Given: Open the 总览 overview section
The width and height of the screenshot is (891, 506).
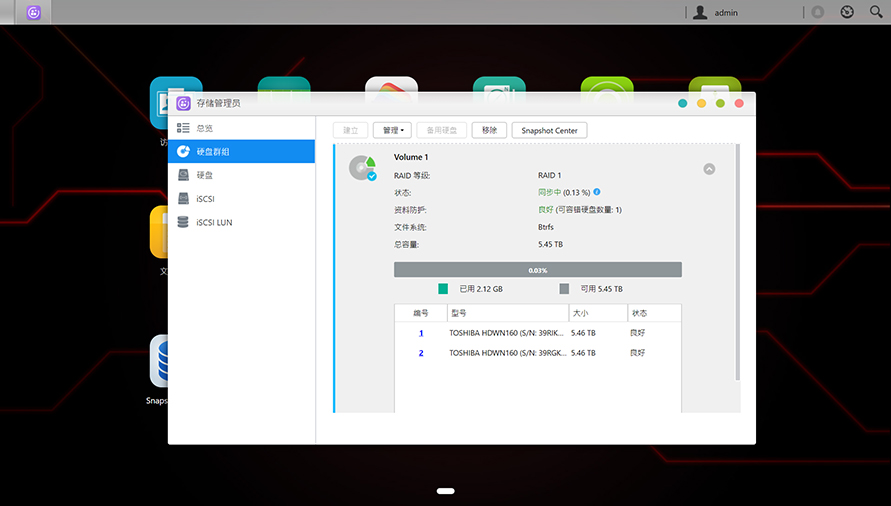Looking at the screenshot, I should coord(203,128).
